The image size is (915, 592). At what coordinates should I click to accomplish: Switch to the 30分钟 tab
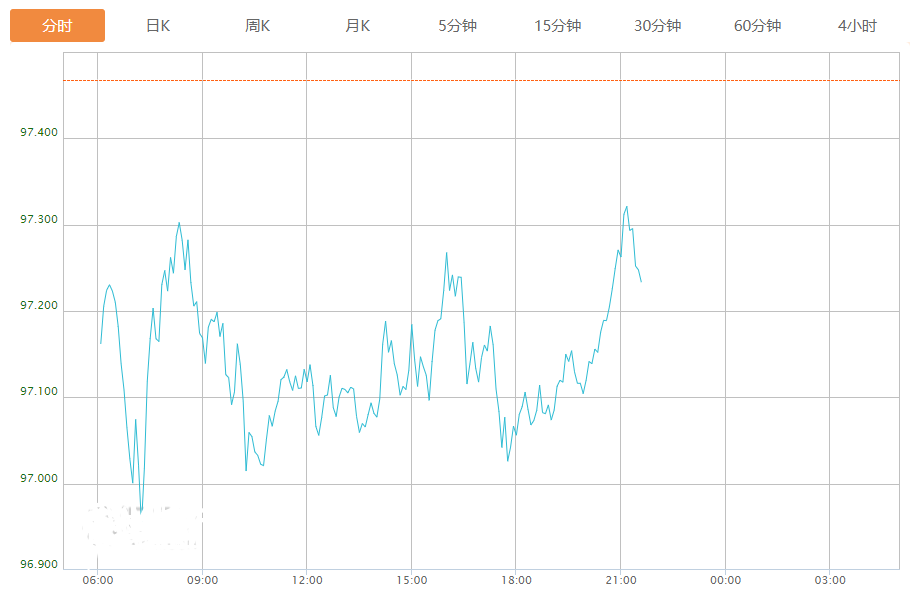658,26
